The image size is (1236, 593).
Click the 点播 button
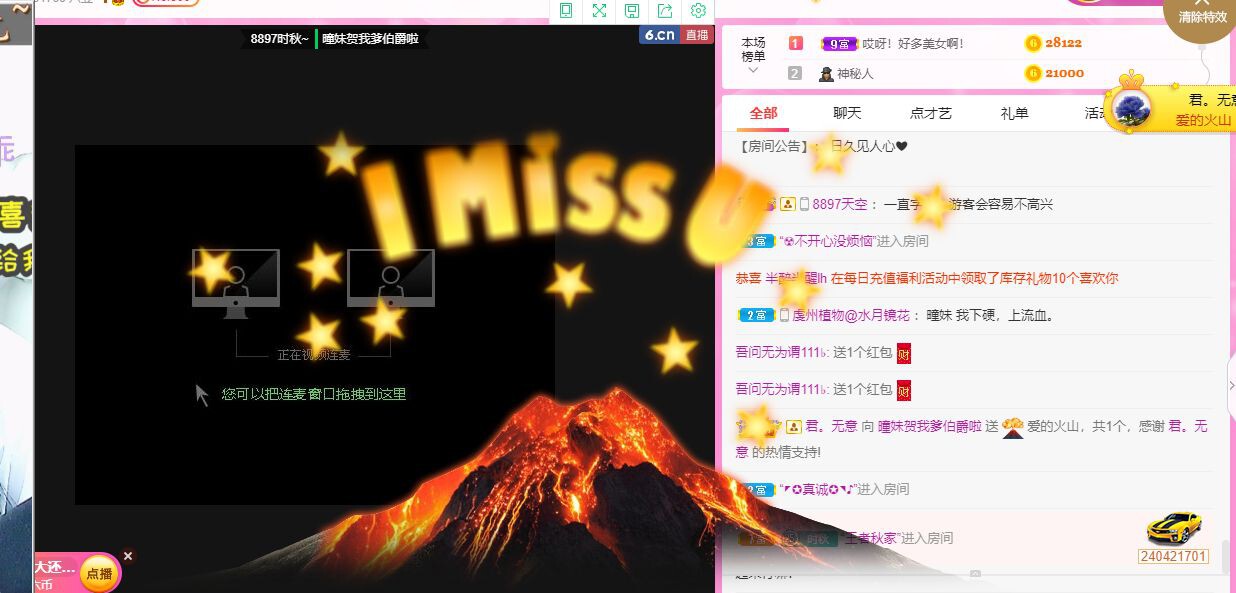(x=99, y=574)
